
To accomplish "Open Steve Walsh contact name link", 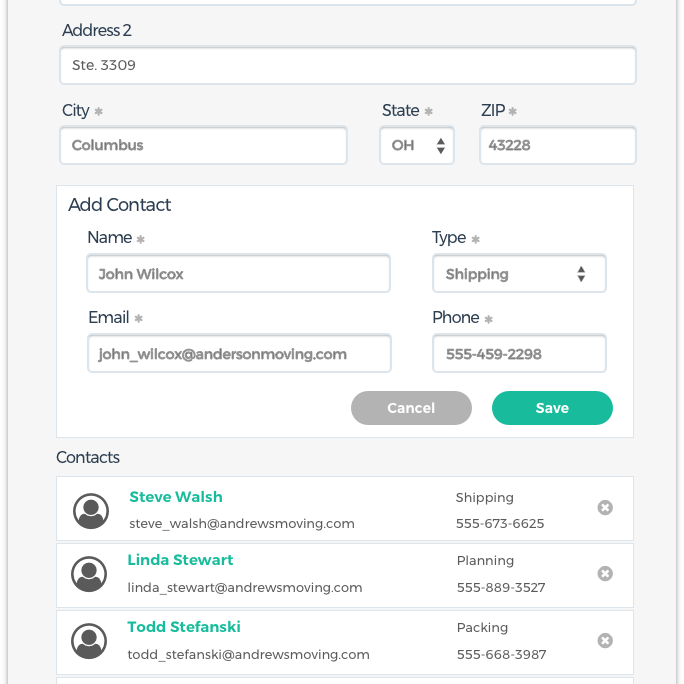I will tap(176, 497).
